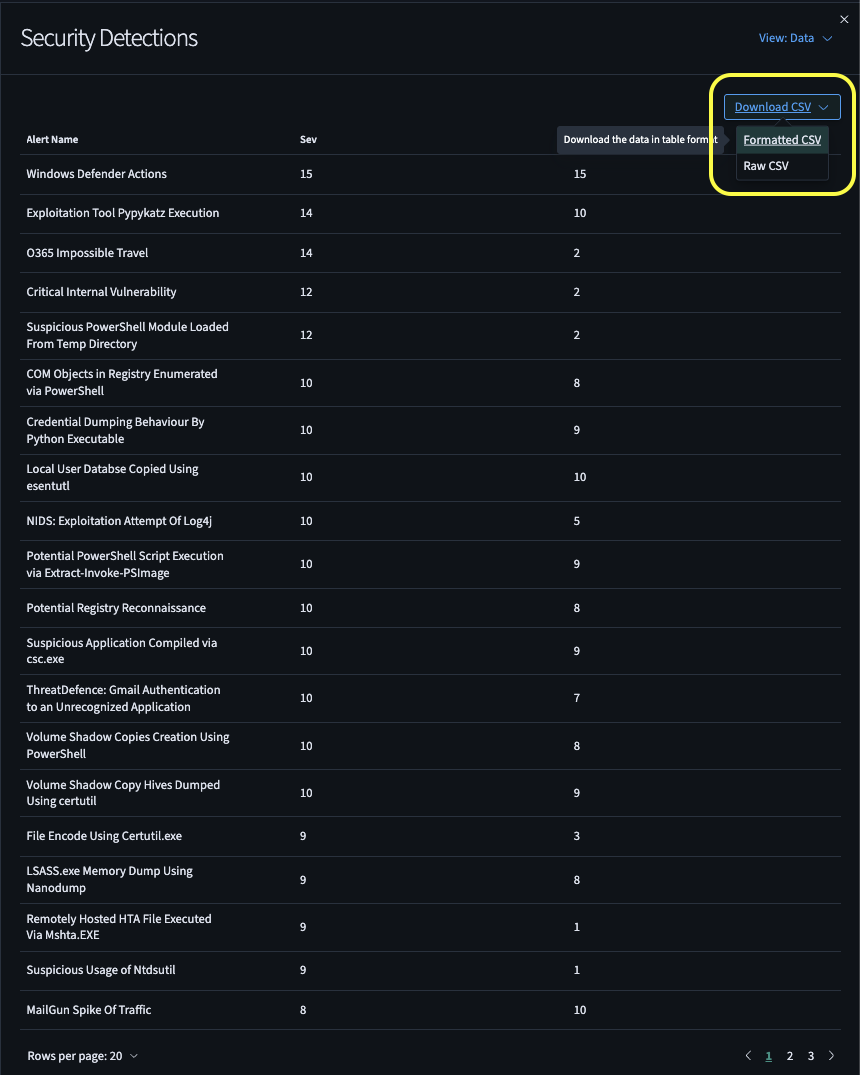Click Critical Internal Vulnerability alert

(101, 292)
